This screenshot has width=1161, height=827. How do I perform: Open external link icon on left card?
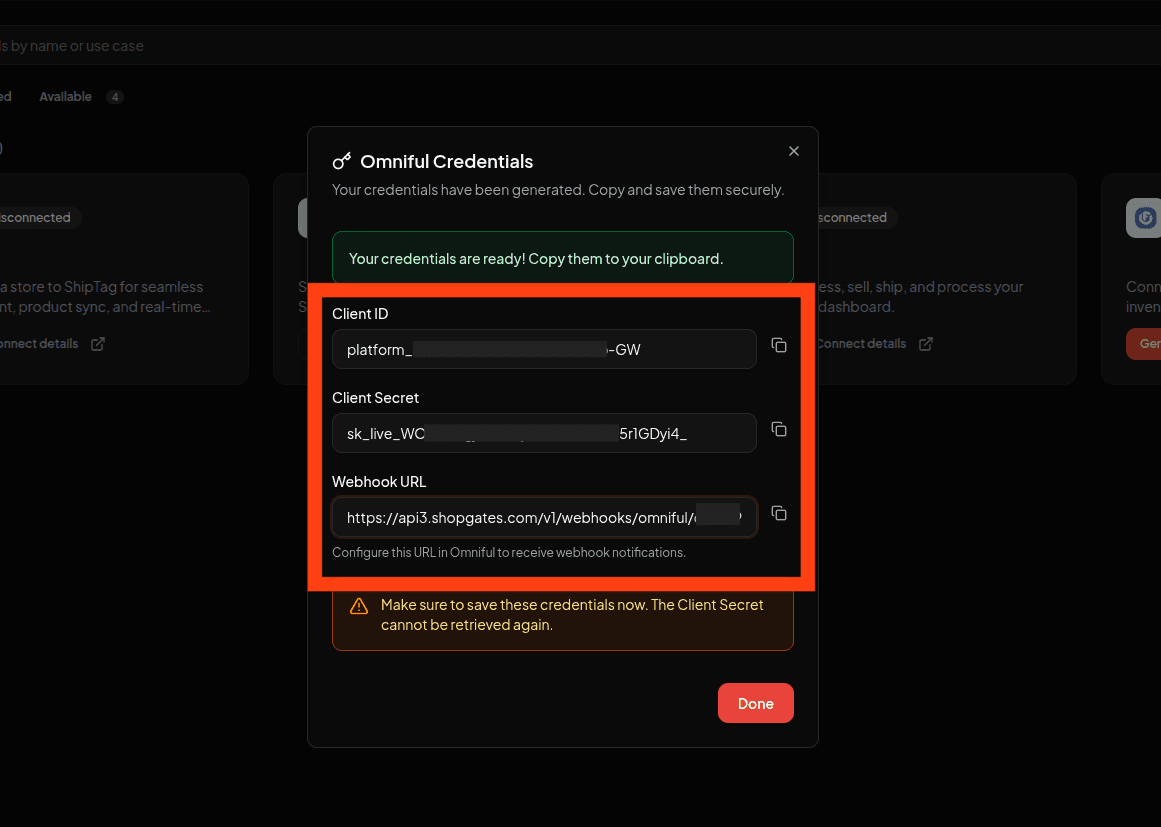[98, 344]
